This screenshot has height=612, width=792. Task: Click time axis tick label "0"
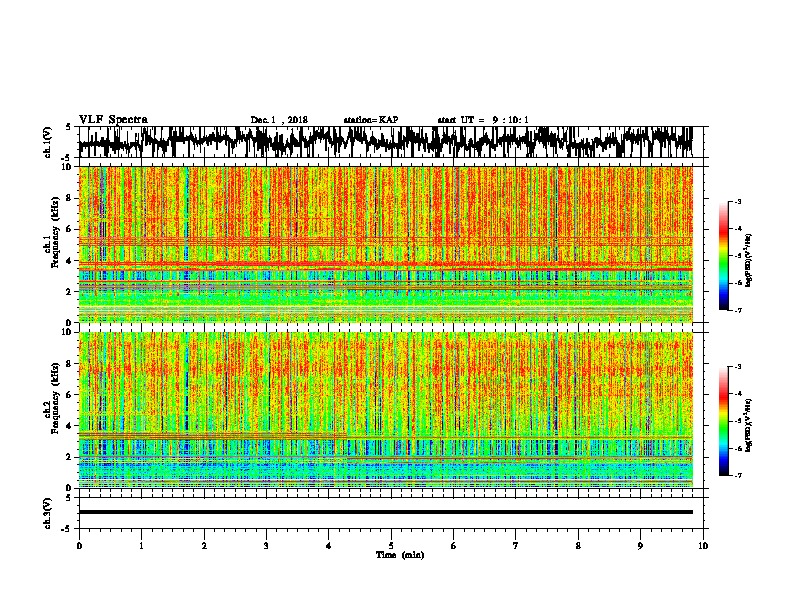click(x=79, y=546)
